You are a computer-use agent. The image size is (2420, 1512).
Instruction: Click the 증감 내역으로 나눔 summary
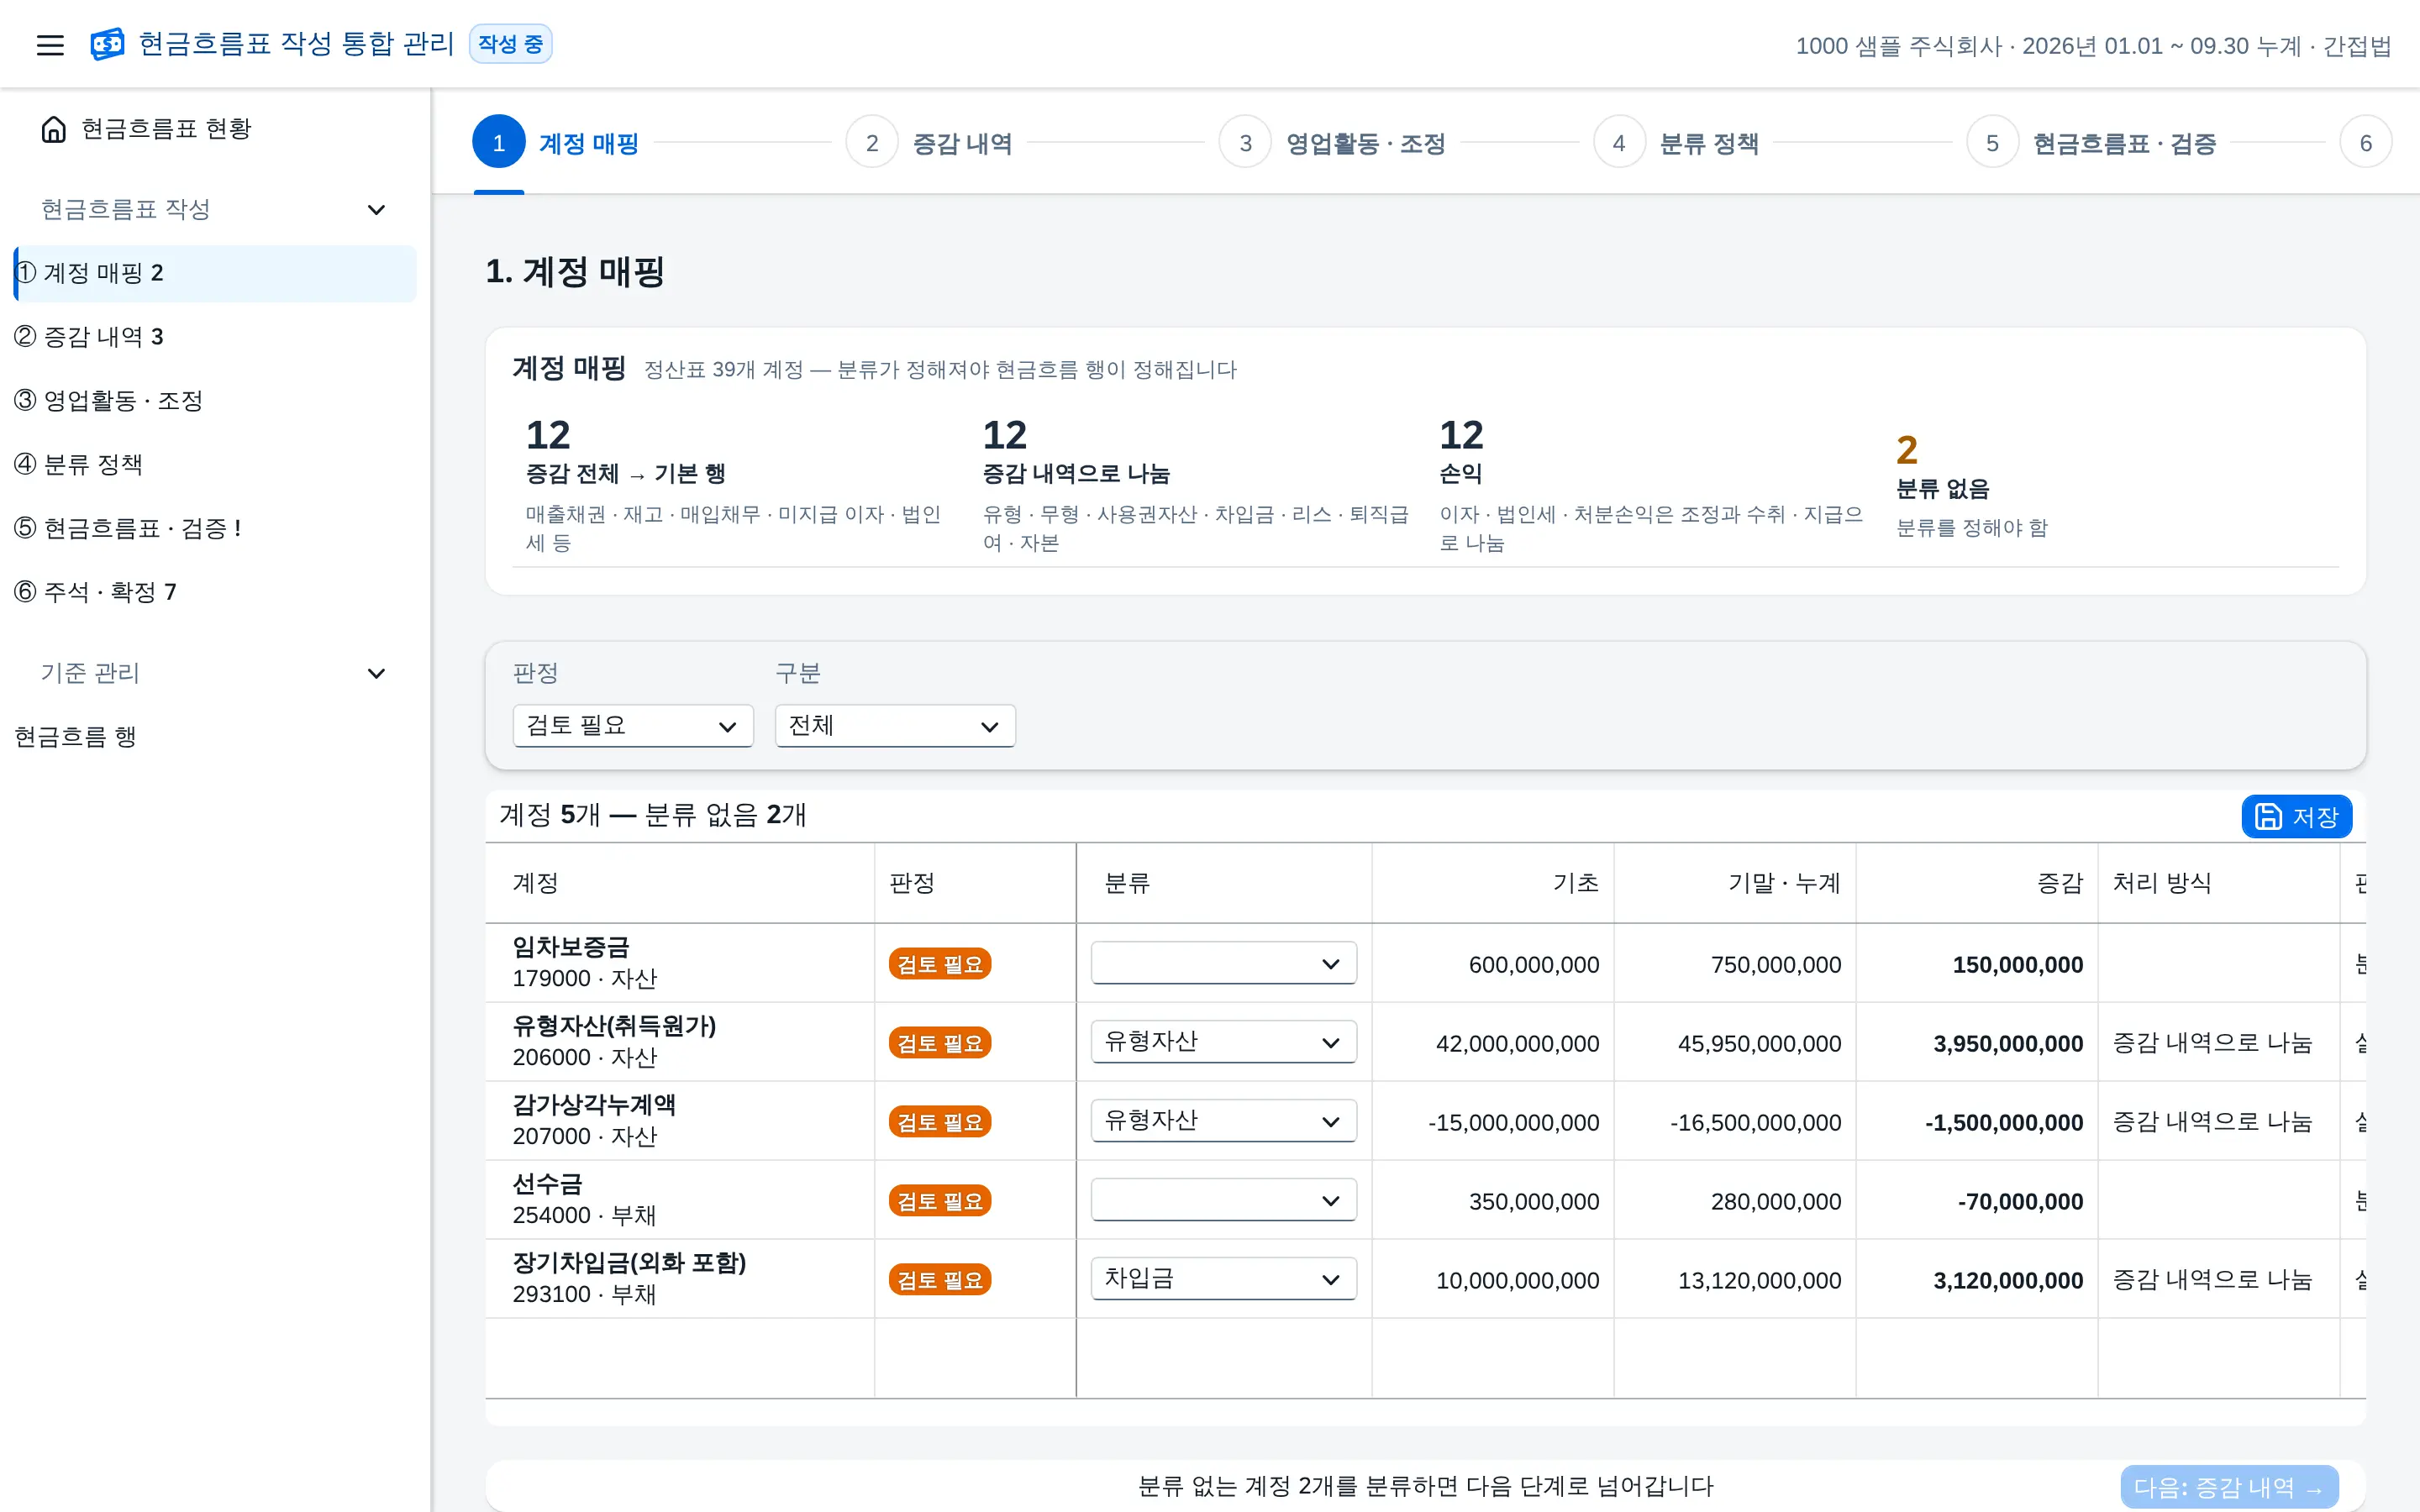(1196, 485)
